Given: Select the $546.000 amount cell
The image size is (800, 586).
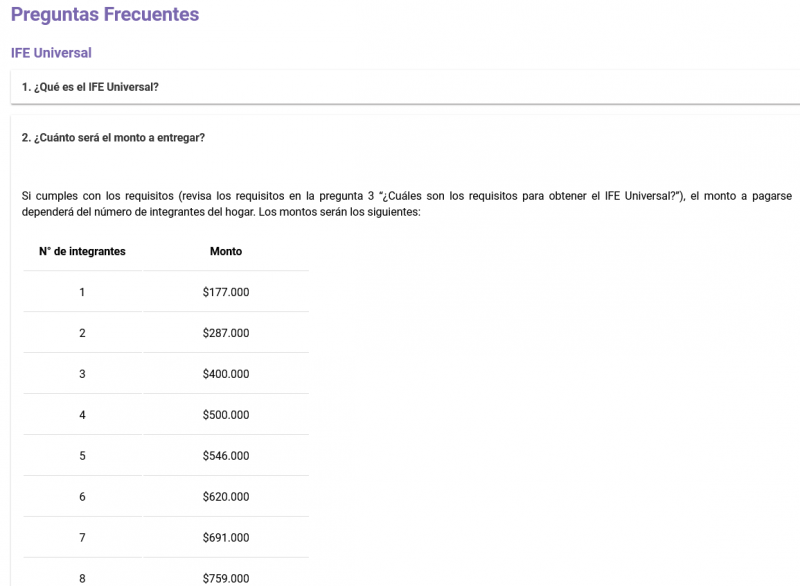Looking at the screenshot, I should (x=226, y=456).
